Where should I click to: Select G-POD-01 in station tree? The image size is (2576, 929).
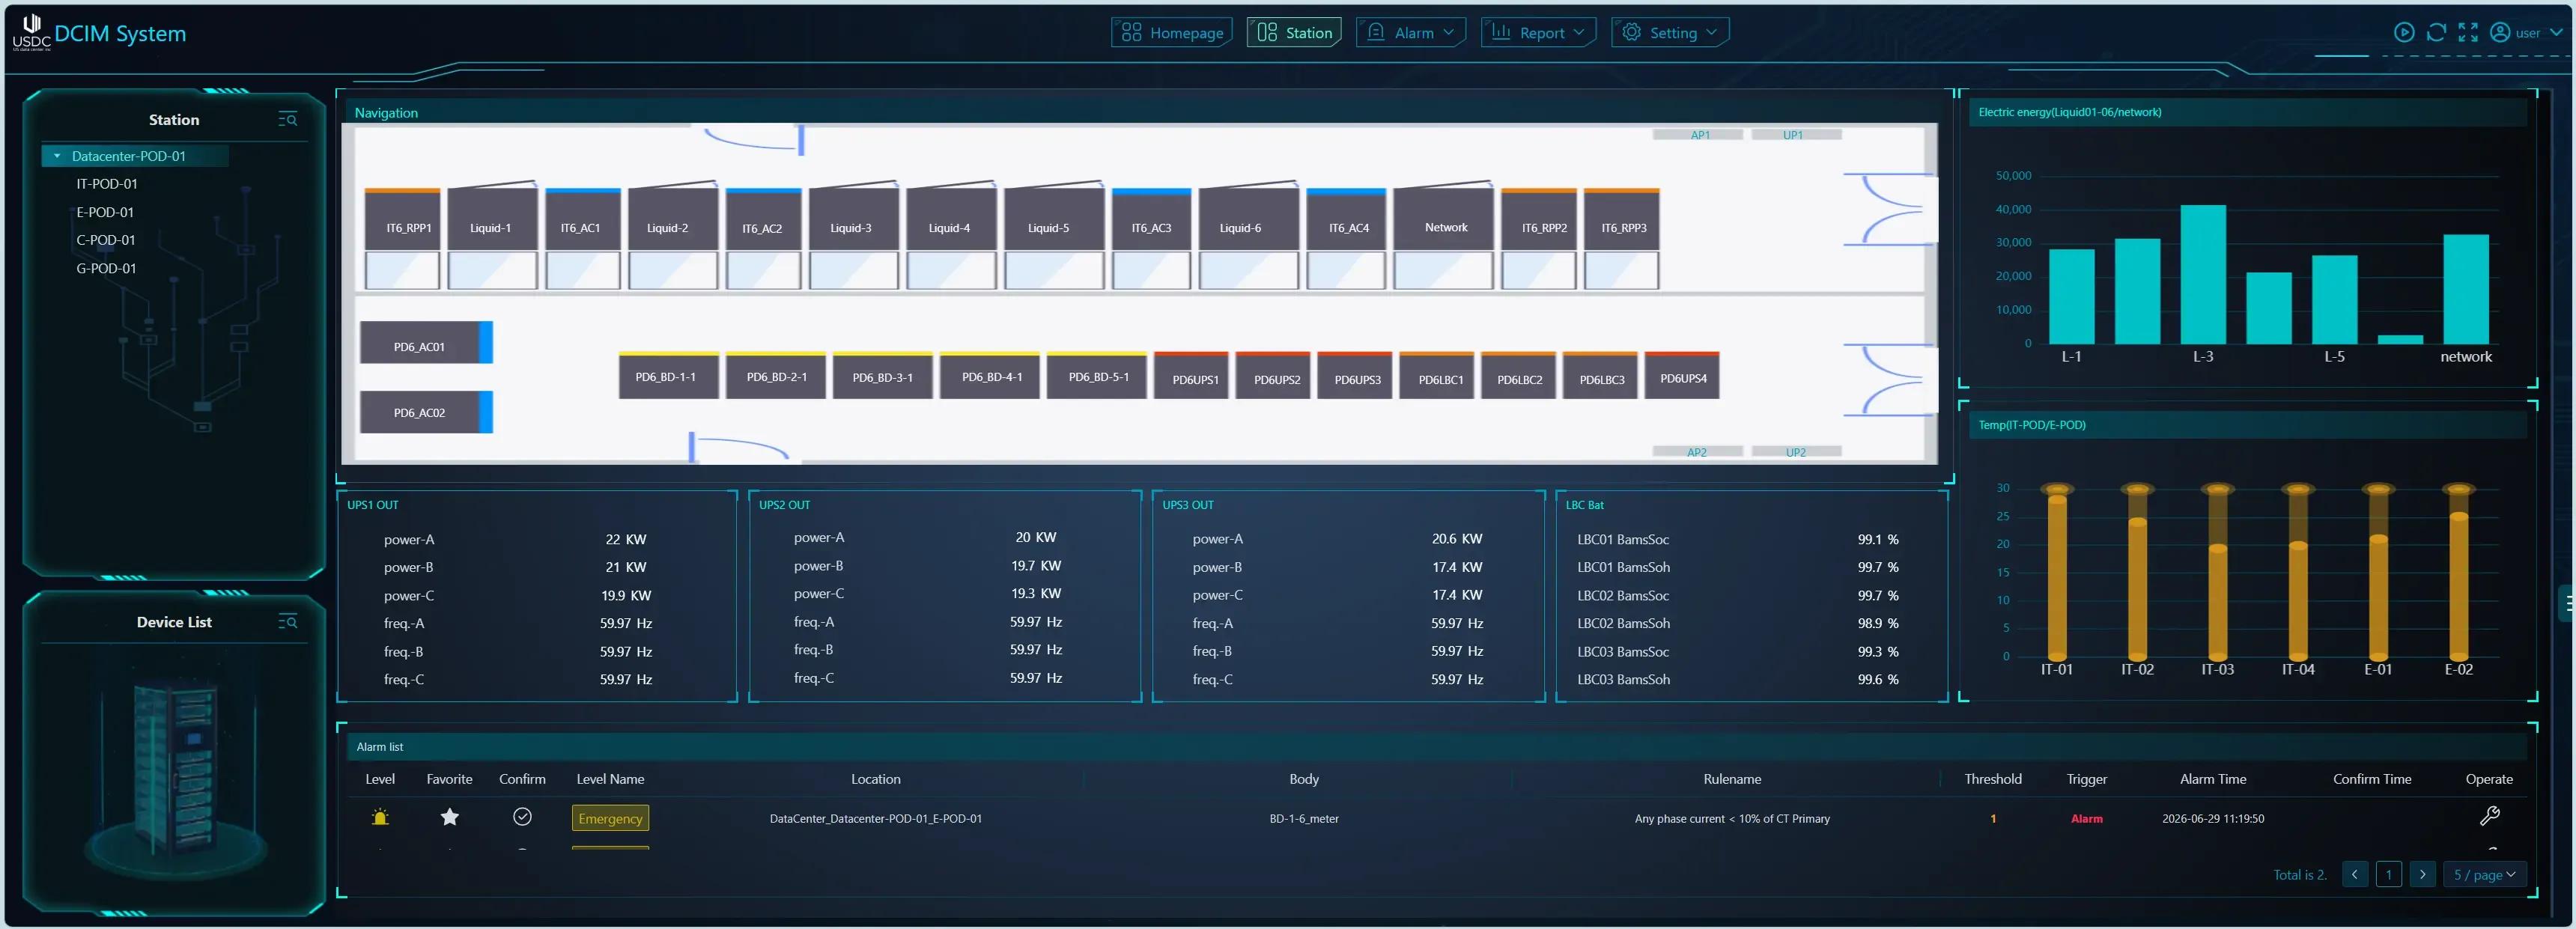point(106,268)
